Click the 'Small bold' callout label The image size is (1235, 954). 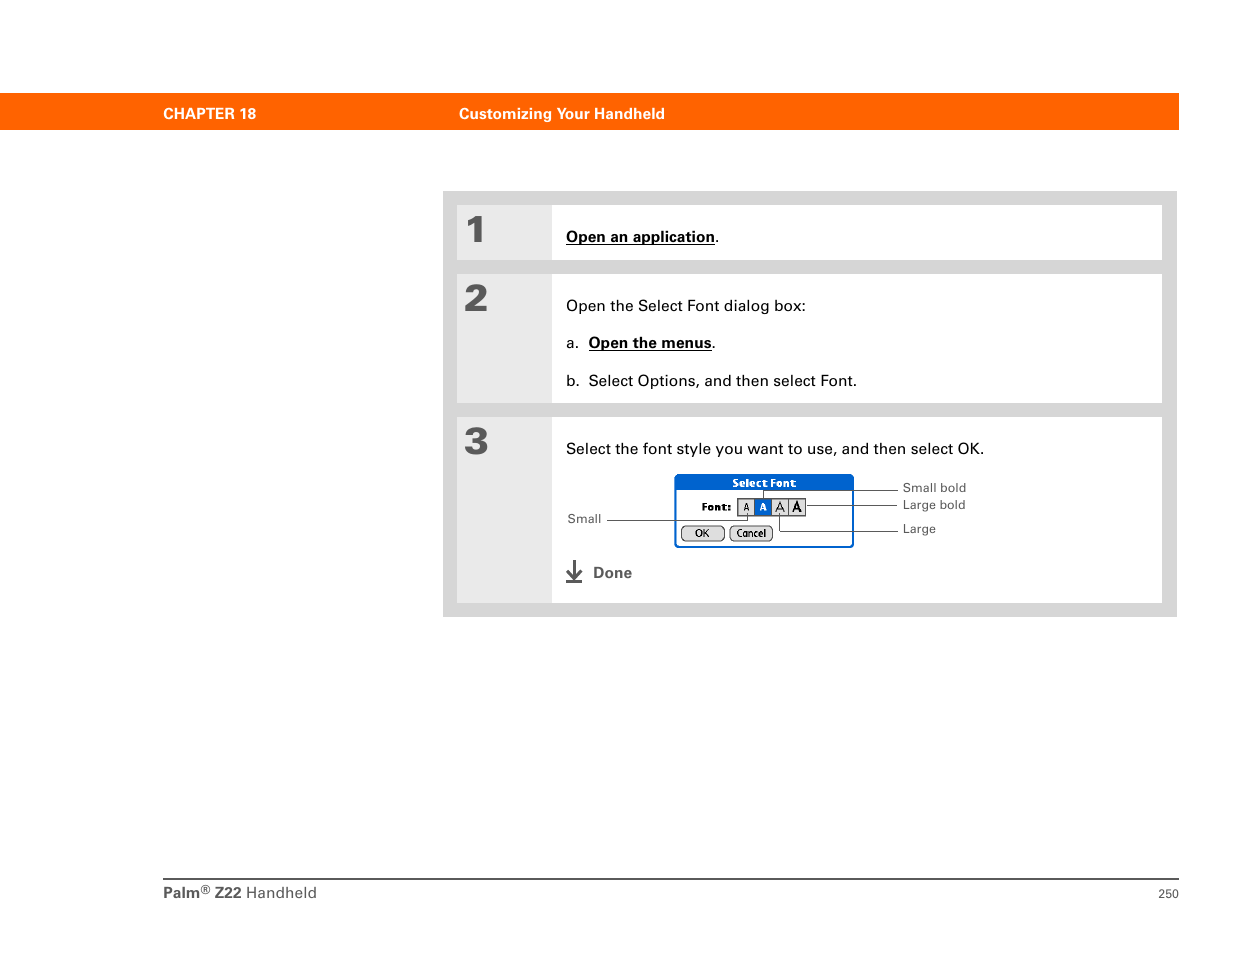click(934, 488)
